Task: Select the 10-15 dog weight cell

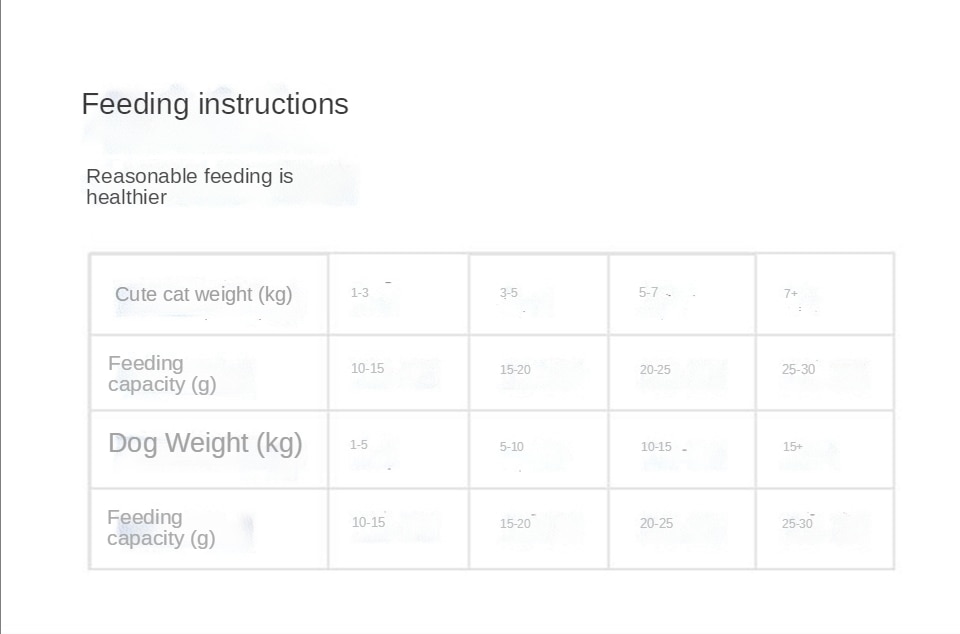Action: (657, 447)
